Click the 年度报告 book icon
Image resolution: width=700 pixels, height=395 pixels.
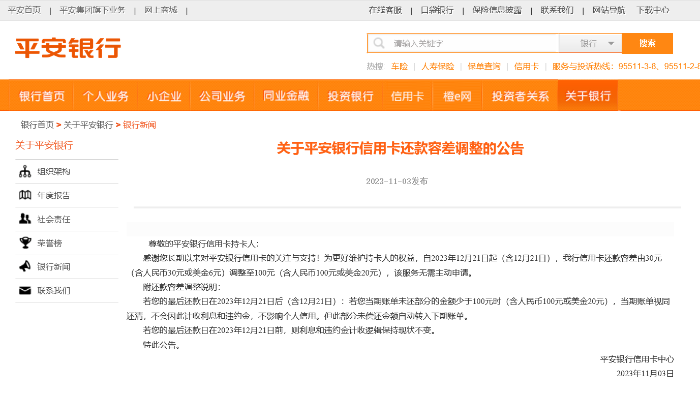tap(25, 195)
